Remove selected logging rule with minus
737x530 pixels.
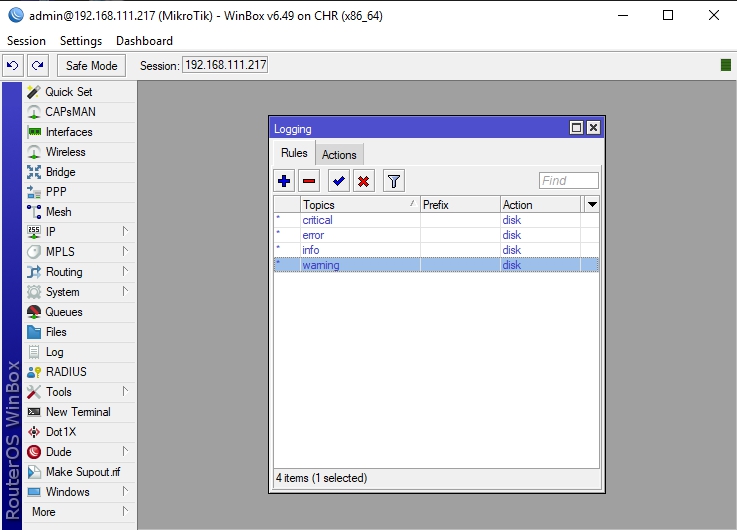(309, 181)
